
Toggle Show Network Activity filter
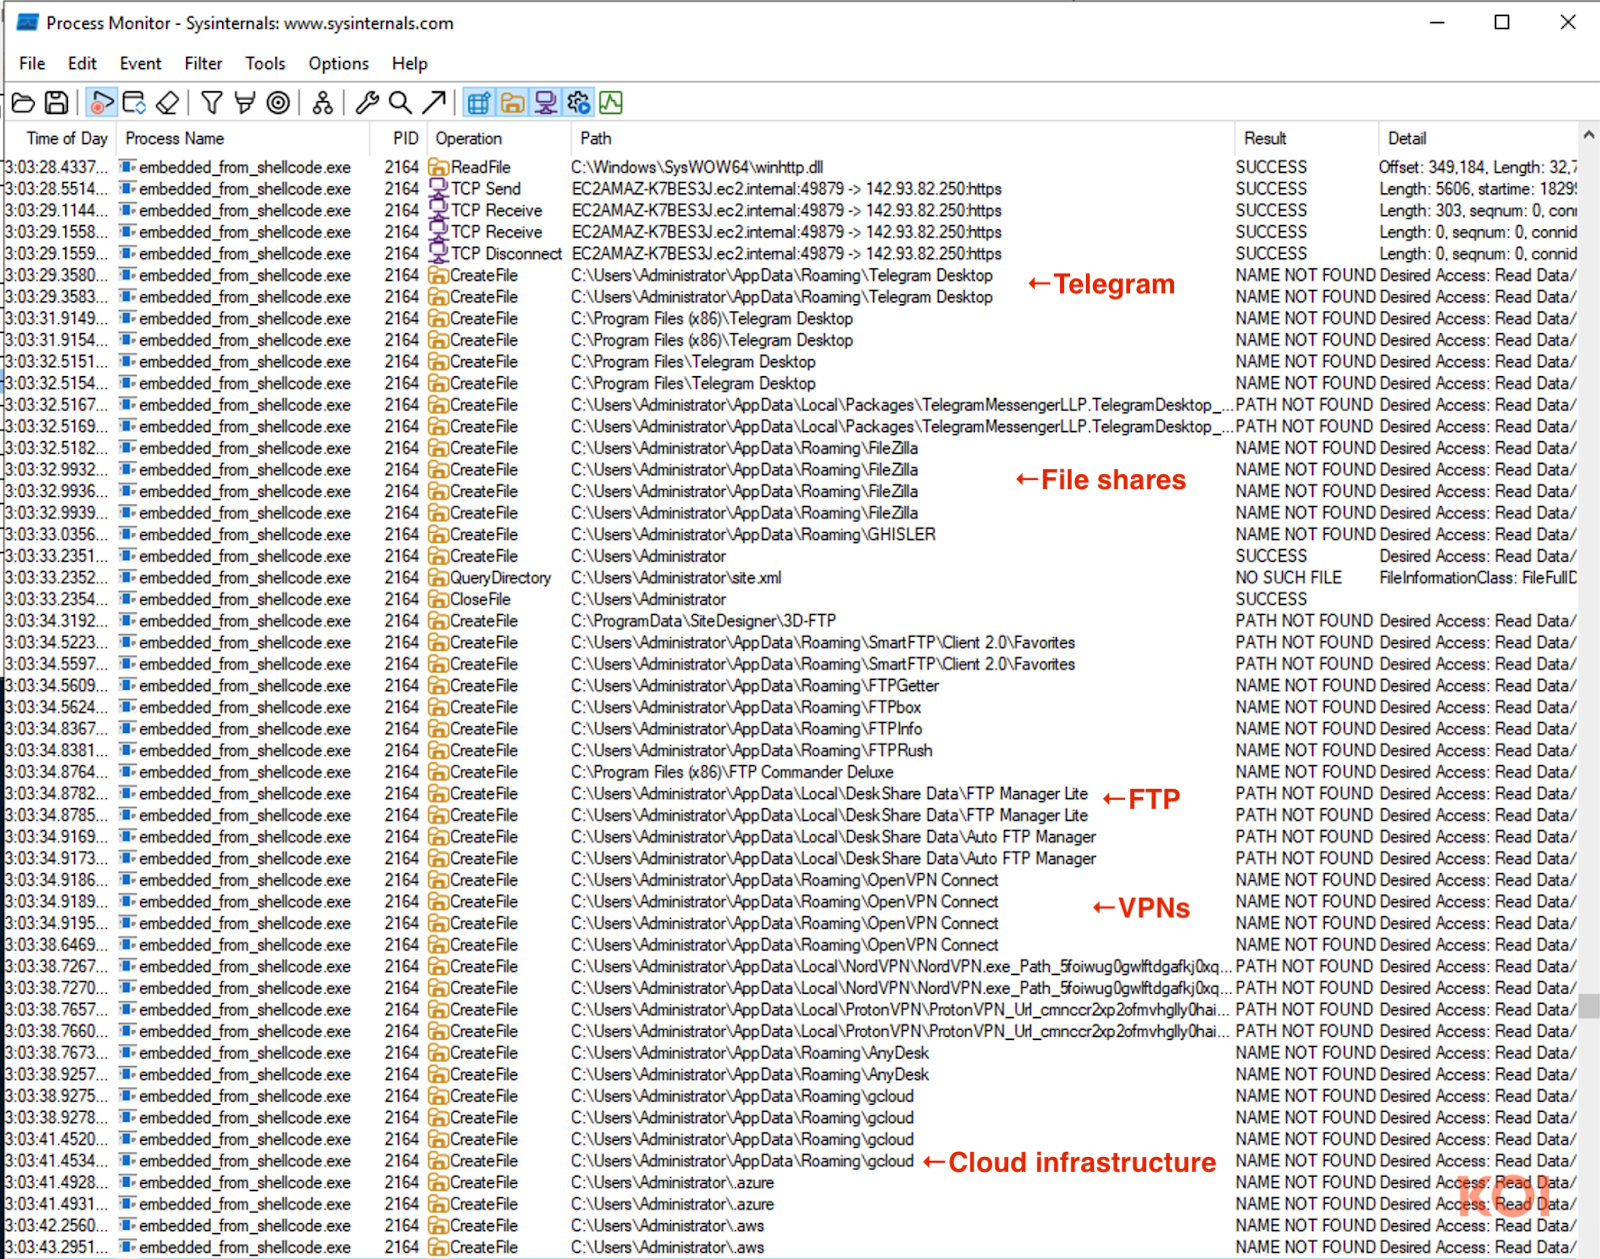coord(546,102)
